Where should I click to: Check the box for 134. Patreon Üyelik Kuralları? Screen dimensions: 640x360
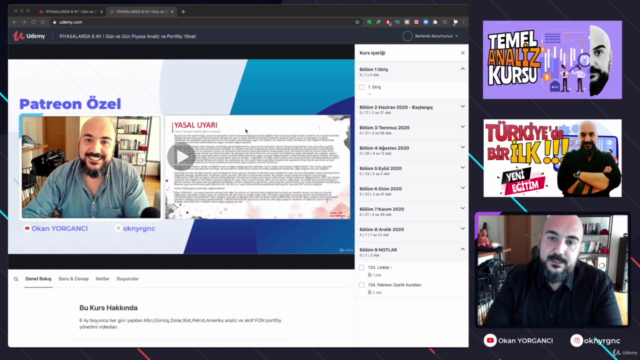tap(362, 285)
